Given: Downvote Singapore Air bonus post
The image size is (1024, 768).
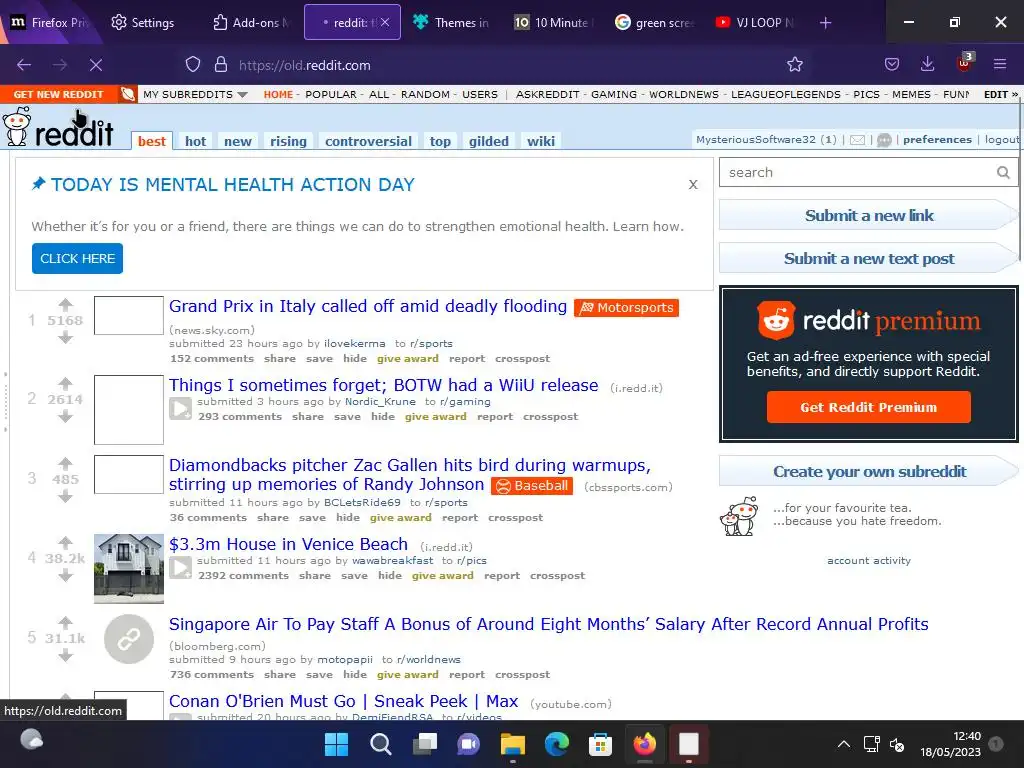Looking at the screenshot, I should (65, 655).
